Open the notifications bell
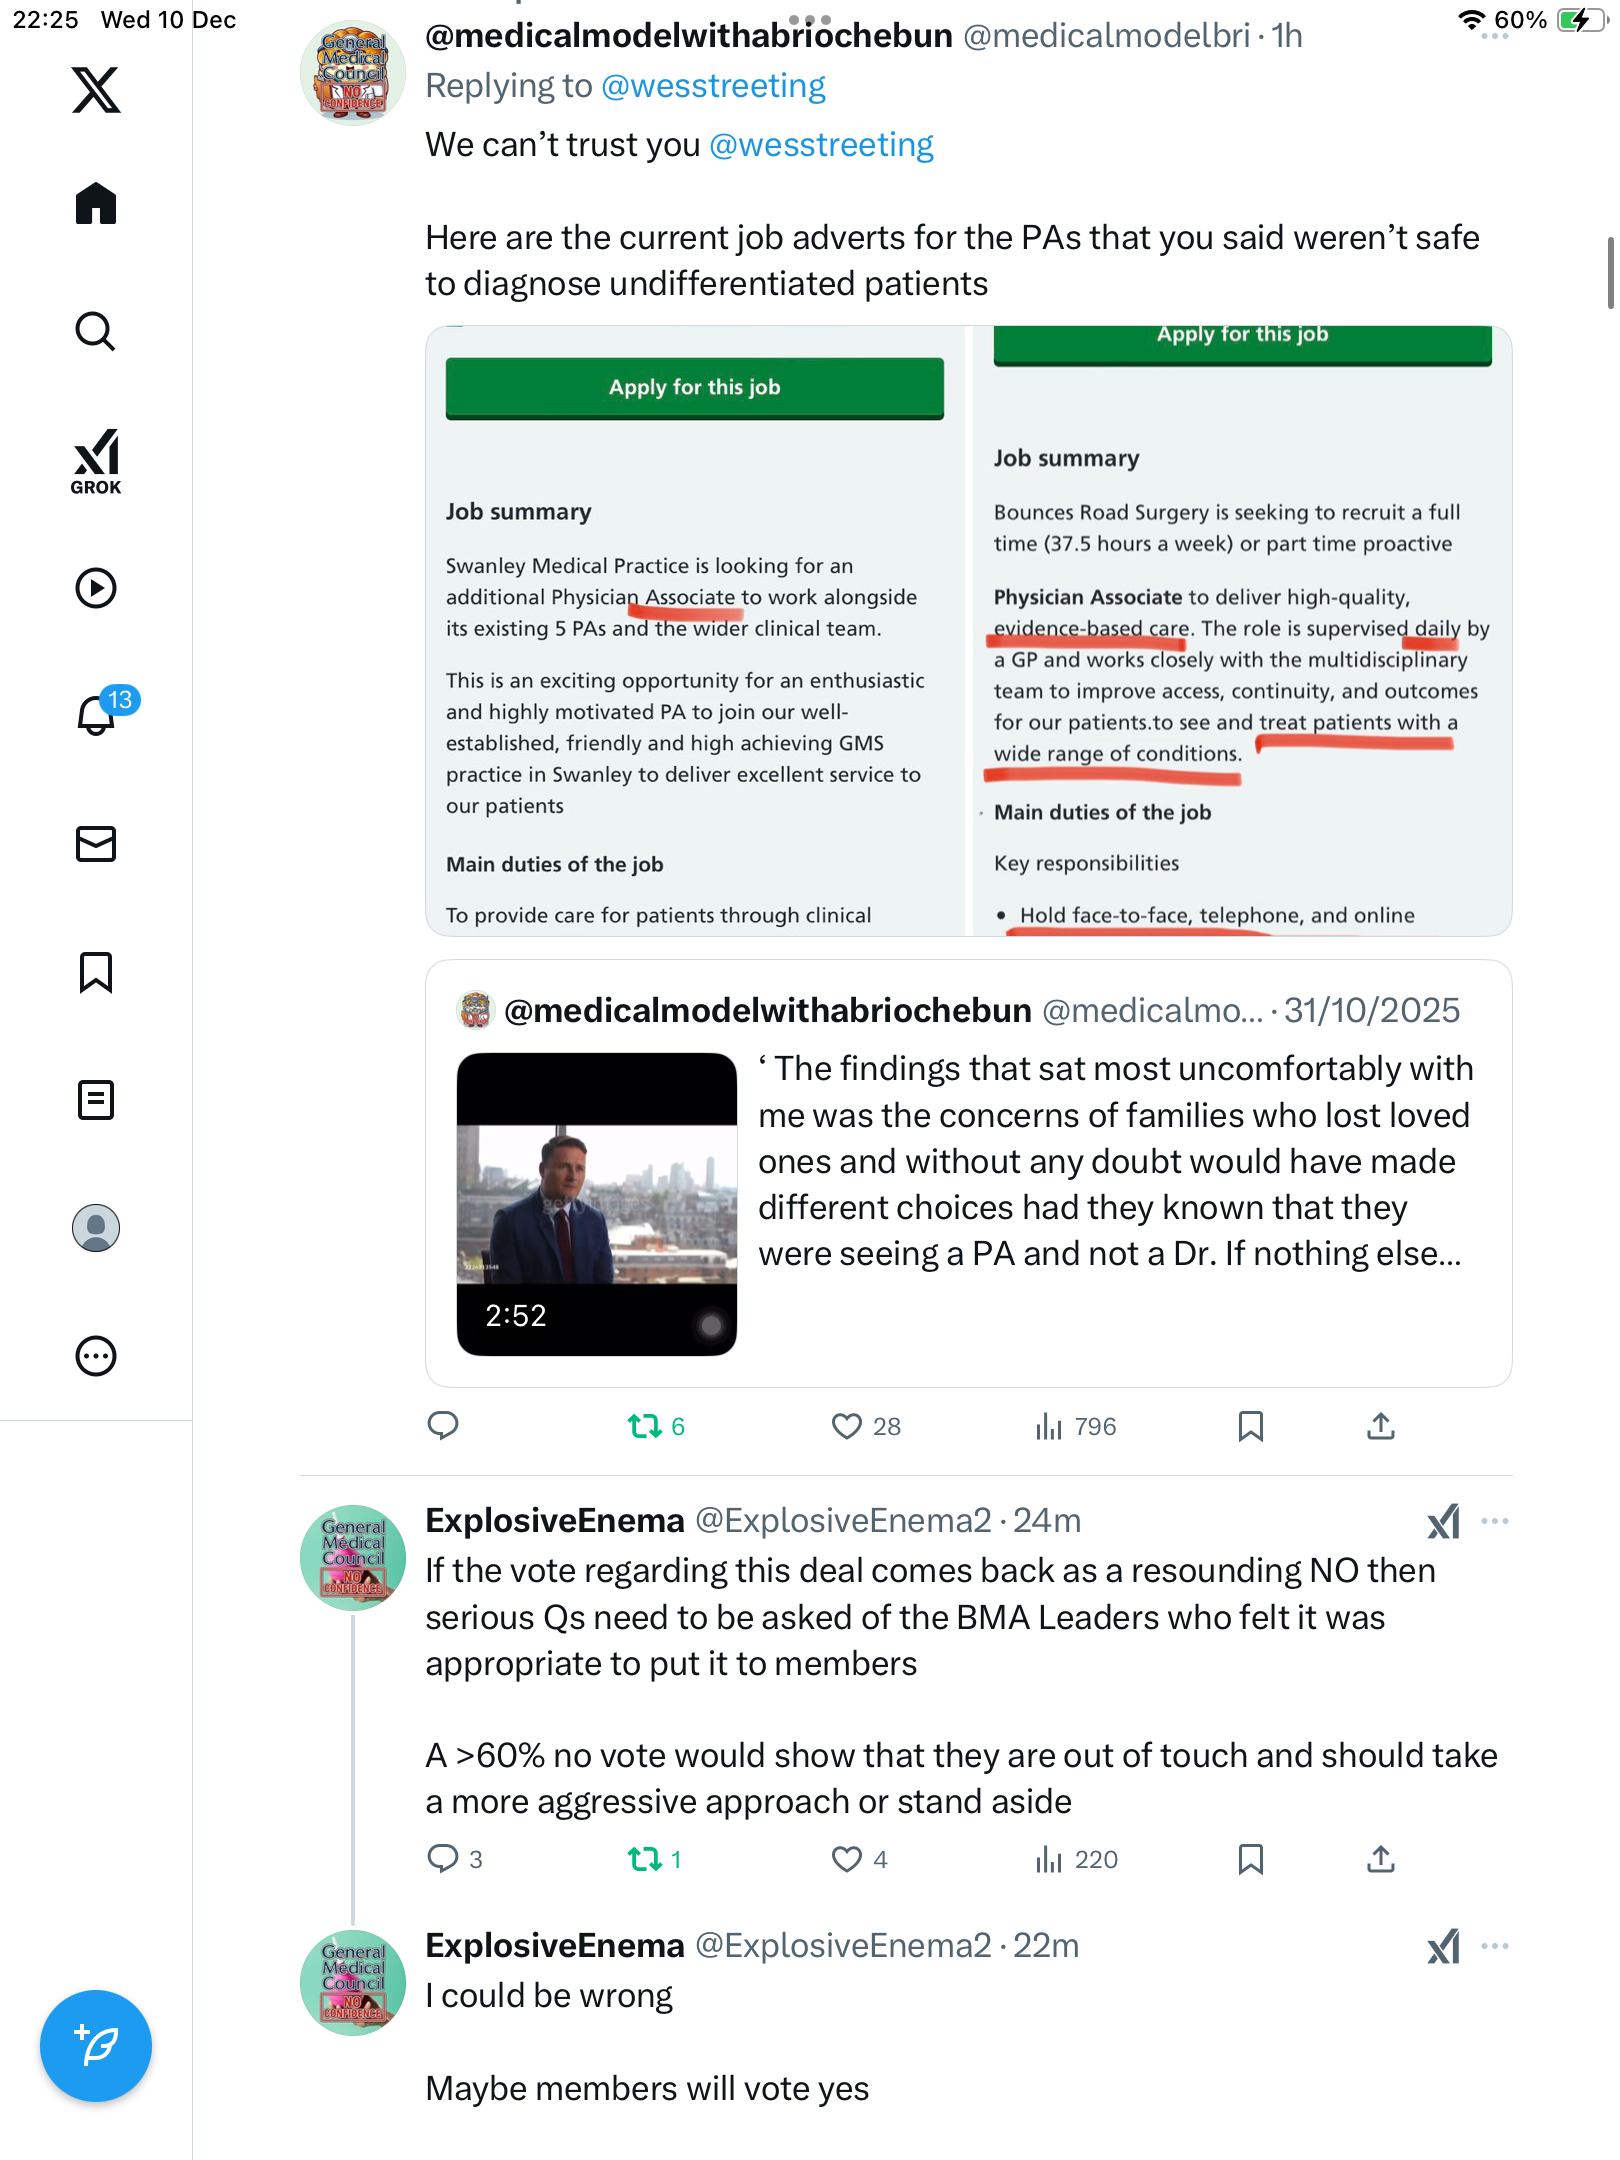 (97, 715)
